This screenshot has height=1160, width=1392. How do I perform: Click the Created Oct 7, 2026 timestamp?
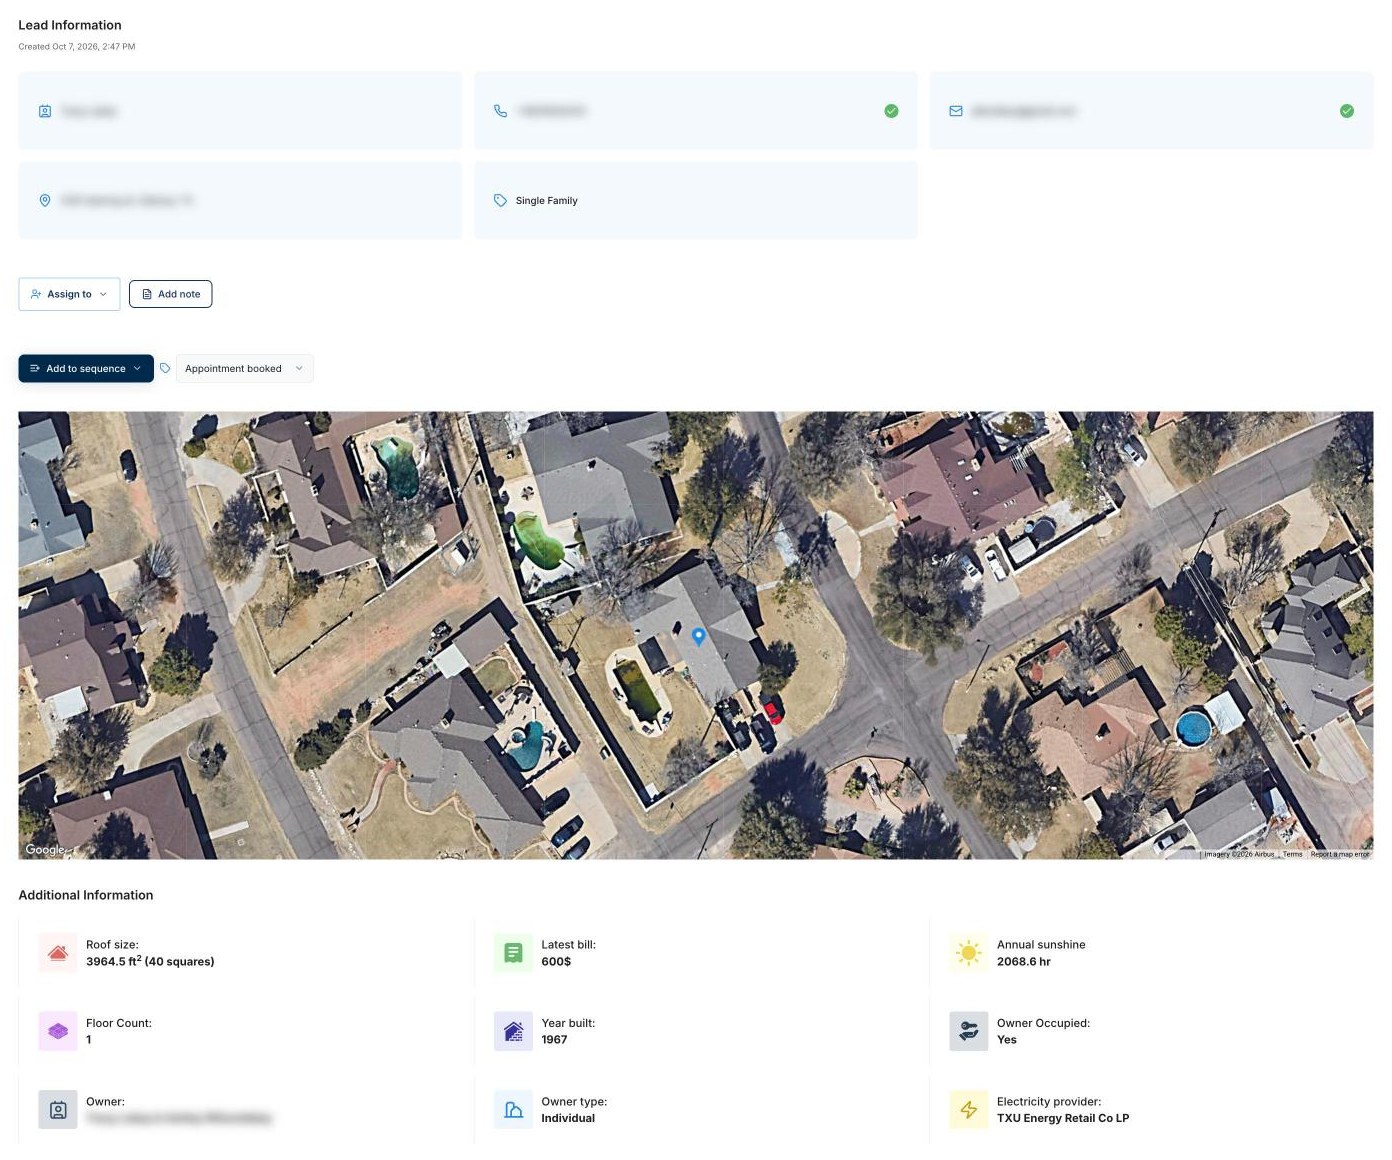77,46
